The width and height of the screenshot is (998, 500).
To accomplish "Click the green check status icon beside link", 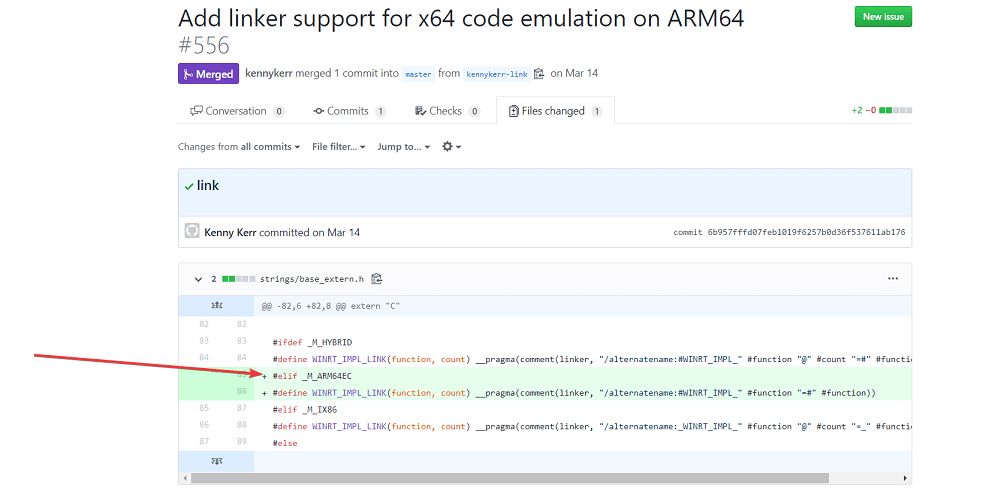I will (x=188, y=186).
